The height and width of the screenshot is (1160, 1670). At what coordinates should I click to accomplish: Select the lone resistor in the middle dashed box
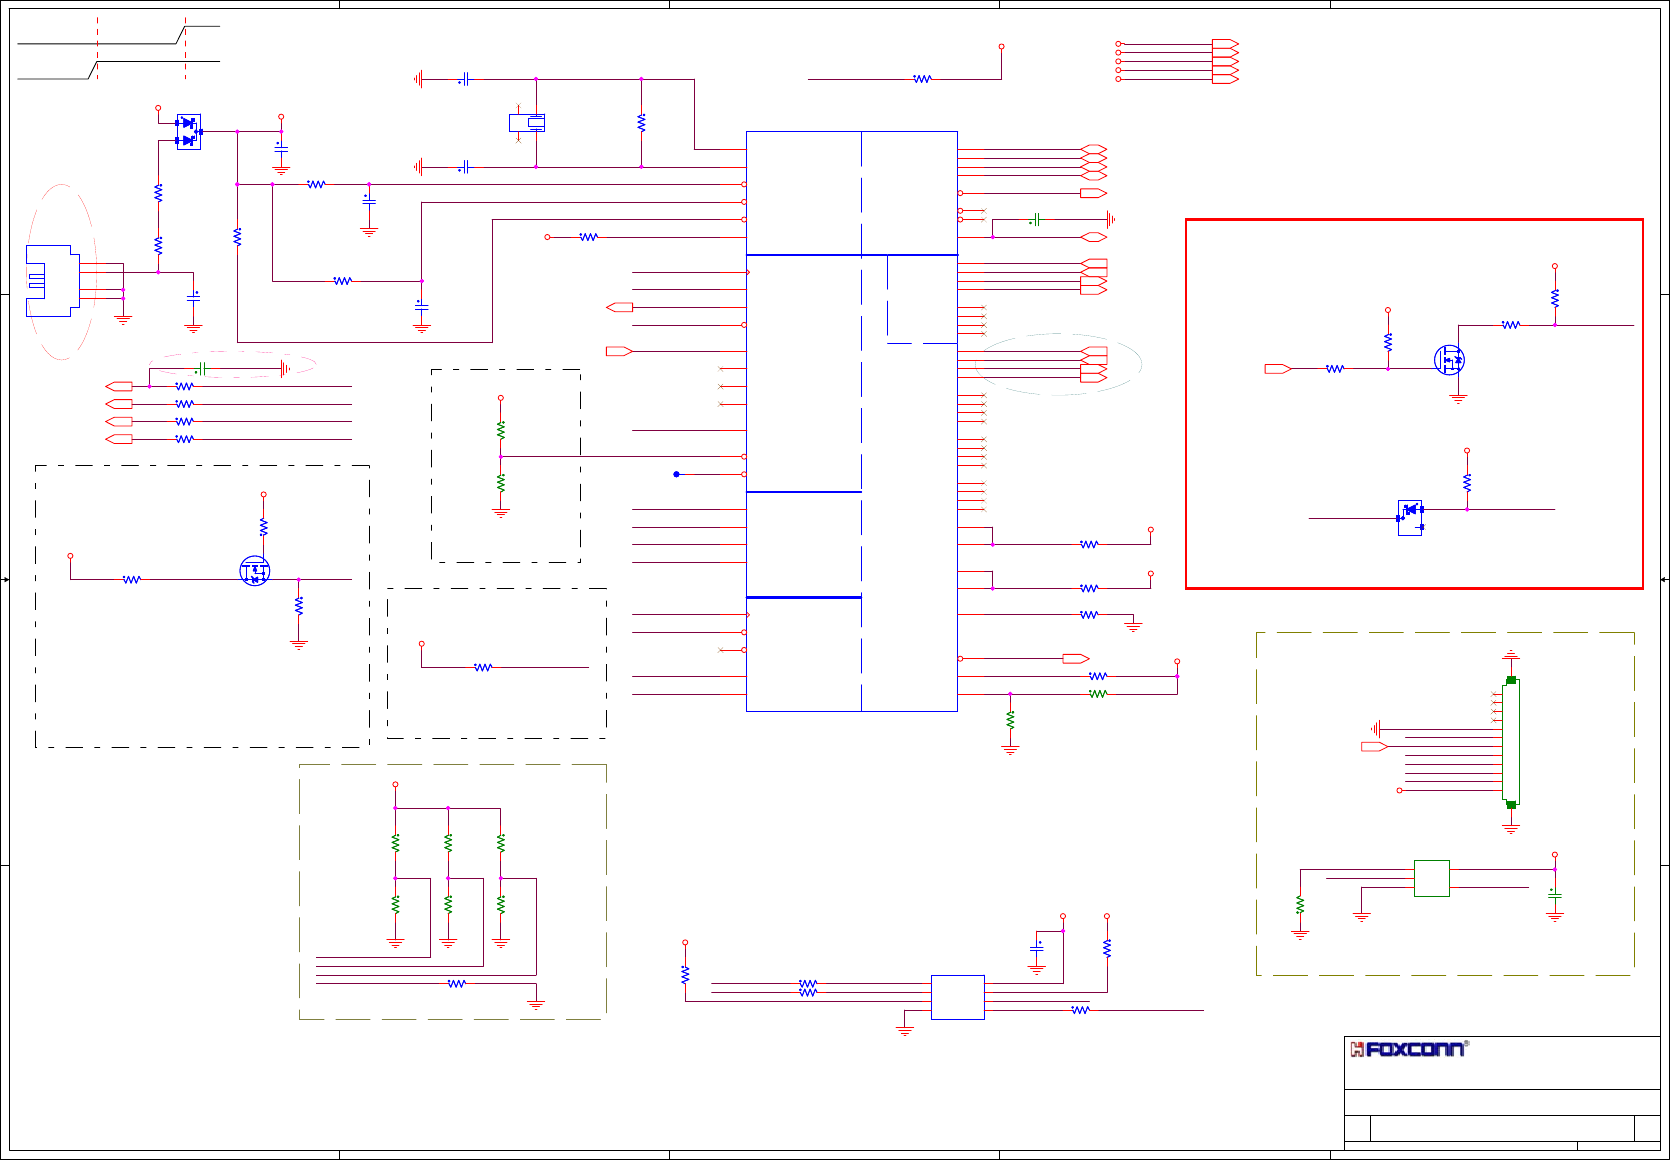click(x=483, y=667)
